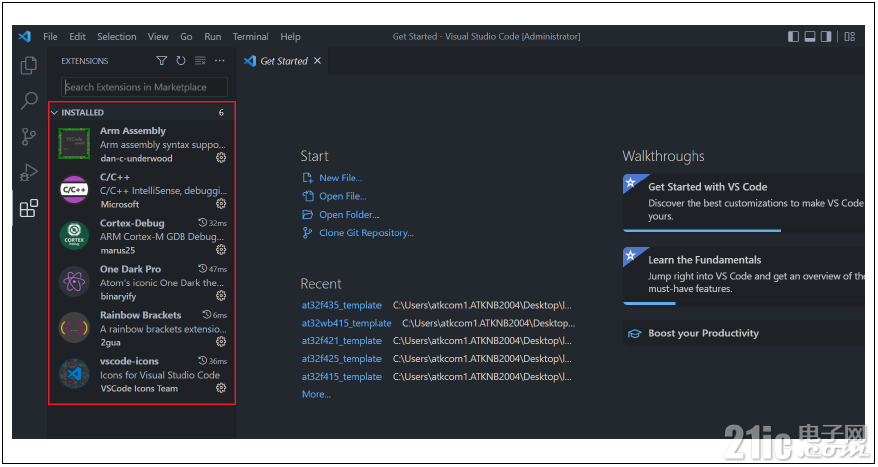Open the Terminal menu

coord(250,36)
